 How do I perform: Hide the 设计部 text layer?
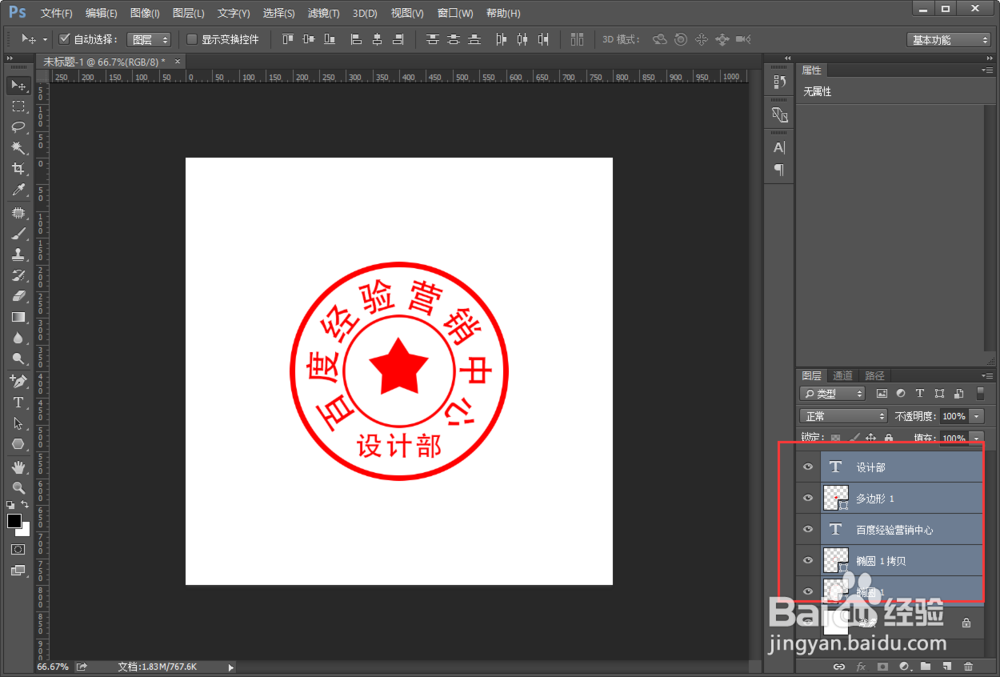(x=808, y=467)
